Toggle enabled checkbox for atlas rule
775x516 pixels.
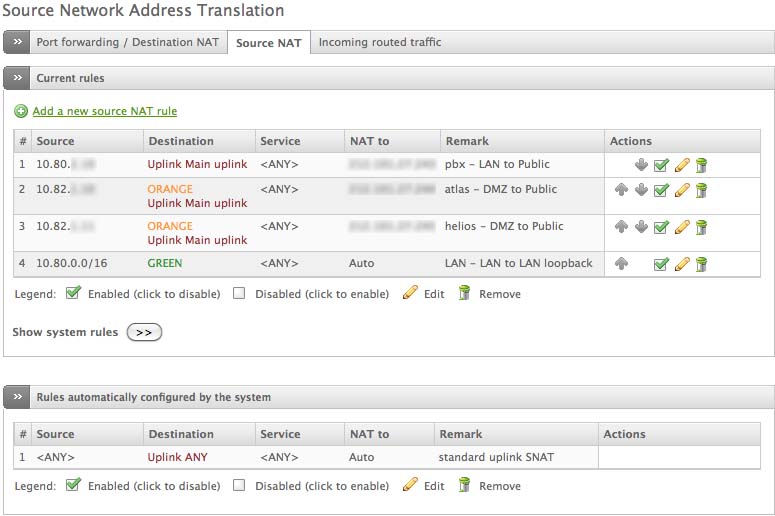coord(661,190)
